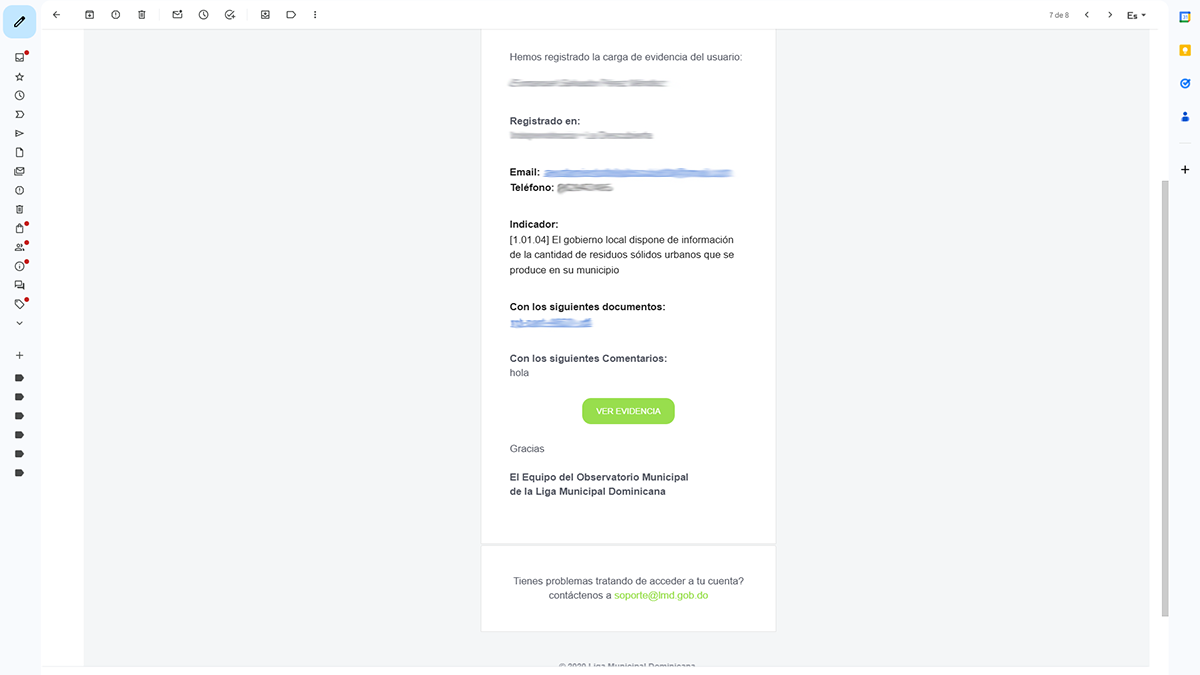Archive this email
1200x675 pixels.
[90, 15]
